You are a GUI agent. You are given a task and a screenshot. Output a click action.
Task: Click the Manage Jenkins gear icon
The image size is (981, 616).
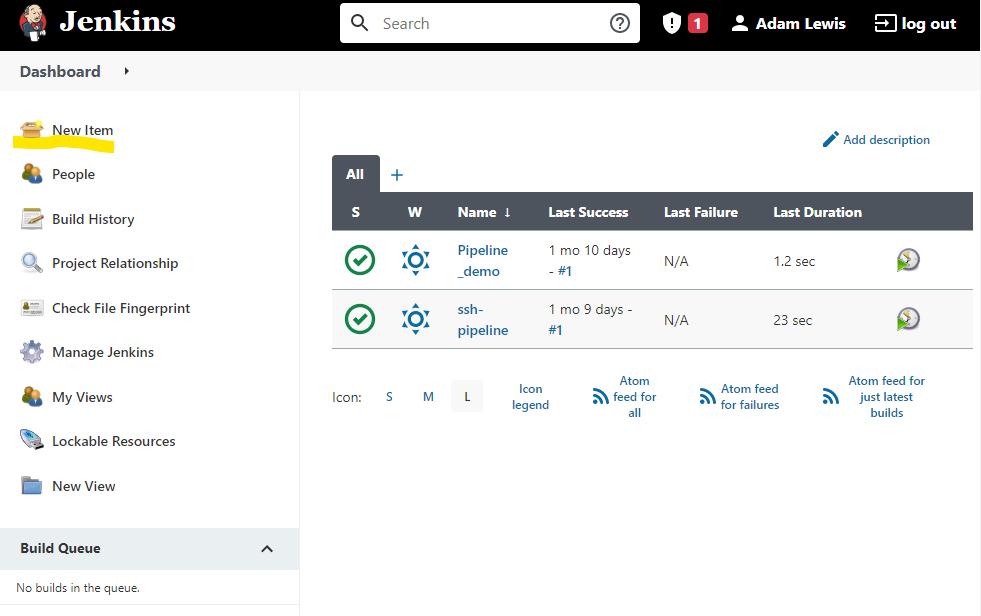point(31,352)
